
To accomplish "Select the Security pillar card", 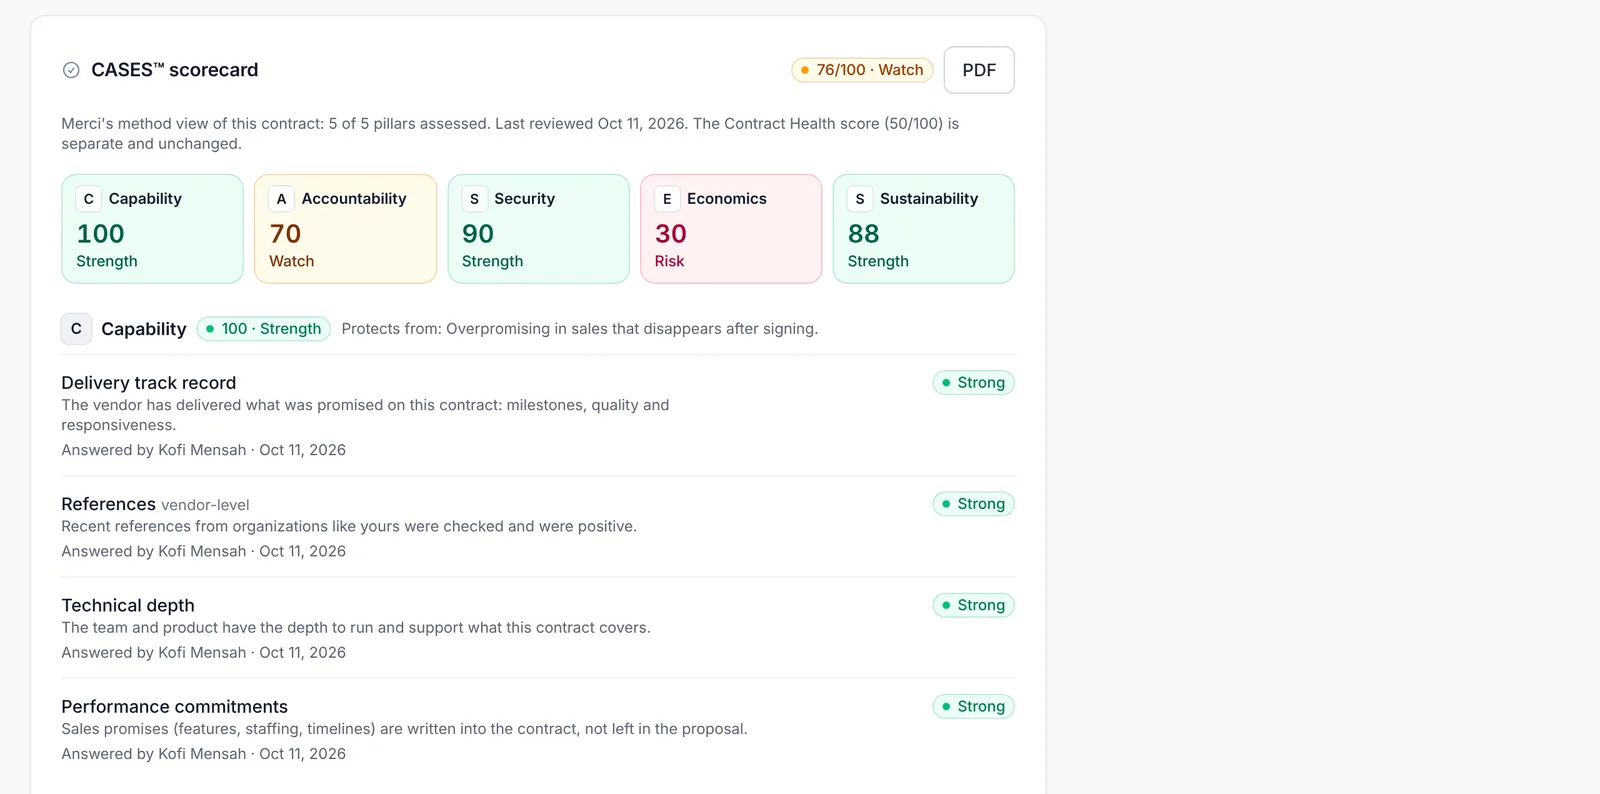I will click(538, 229).
